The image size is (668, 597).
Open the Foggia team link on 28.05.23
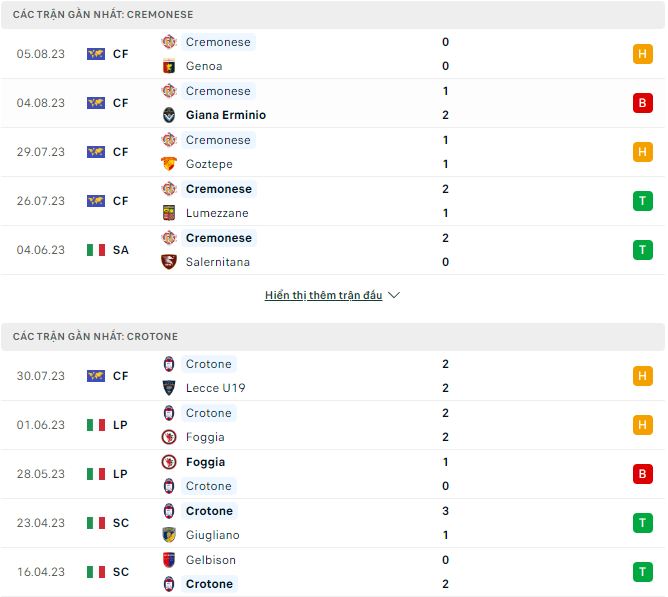tap(205, 462)
